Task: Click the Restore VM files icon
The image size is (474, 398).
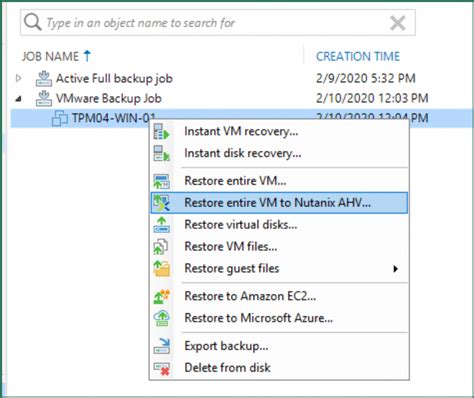Action: [161, 247]
